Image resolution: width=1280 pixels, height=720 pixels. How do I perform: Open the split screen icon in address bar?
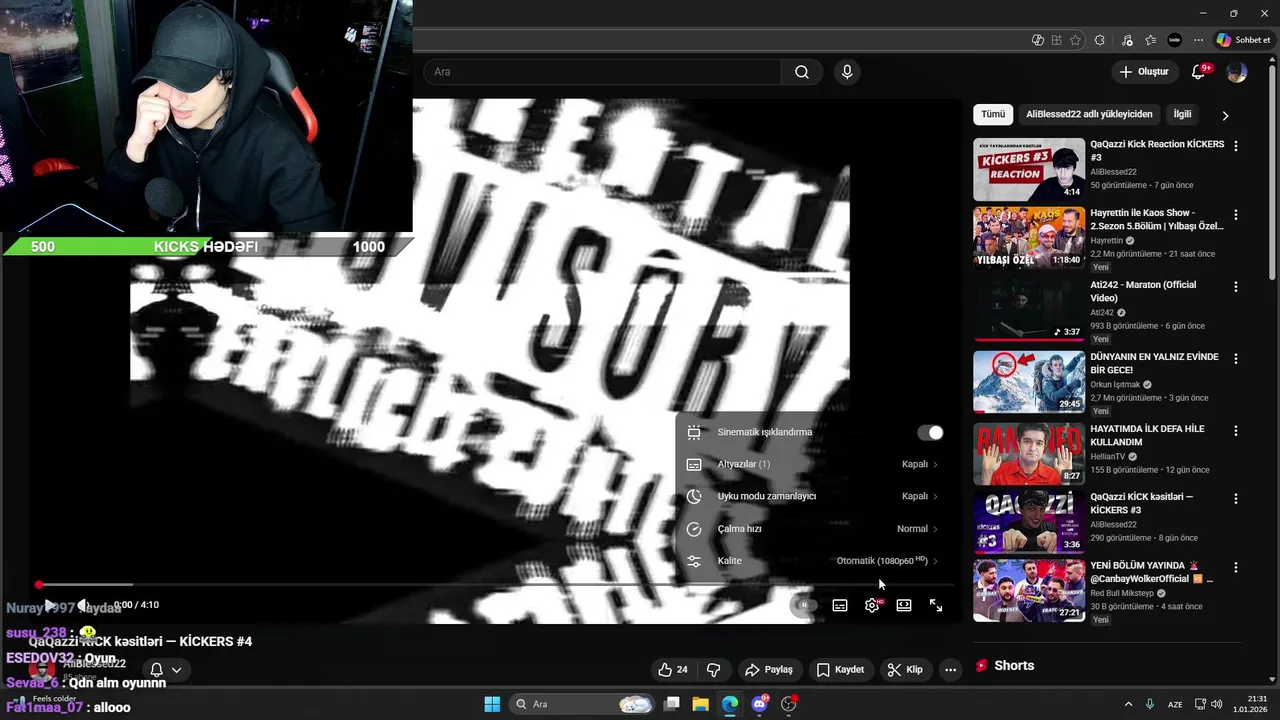1056,40
